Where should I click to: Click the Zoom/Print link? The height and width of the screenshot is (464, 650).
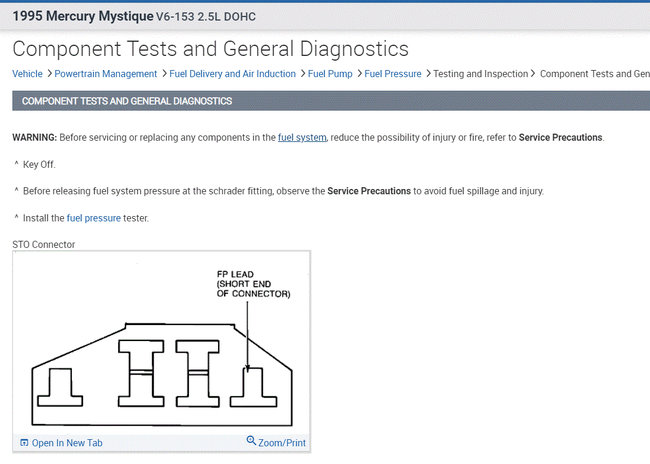pos(282,443)
